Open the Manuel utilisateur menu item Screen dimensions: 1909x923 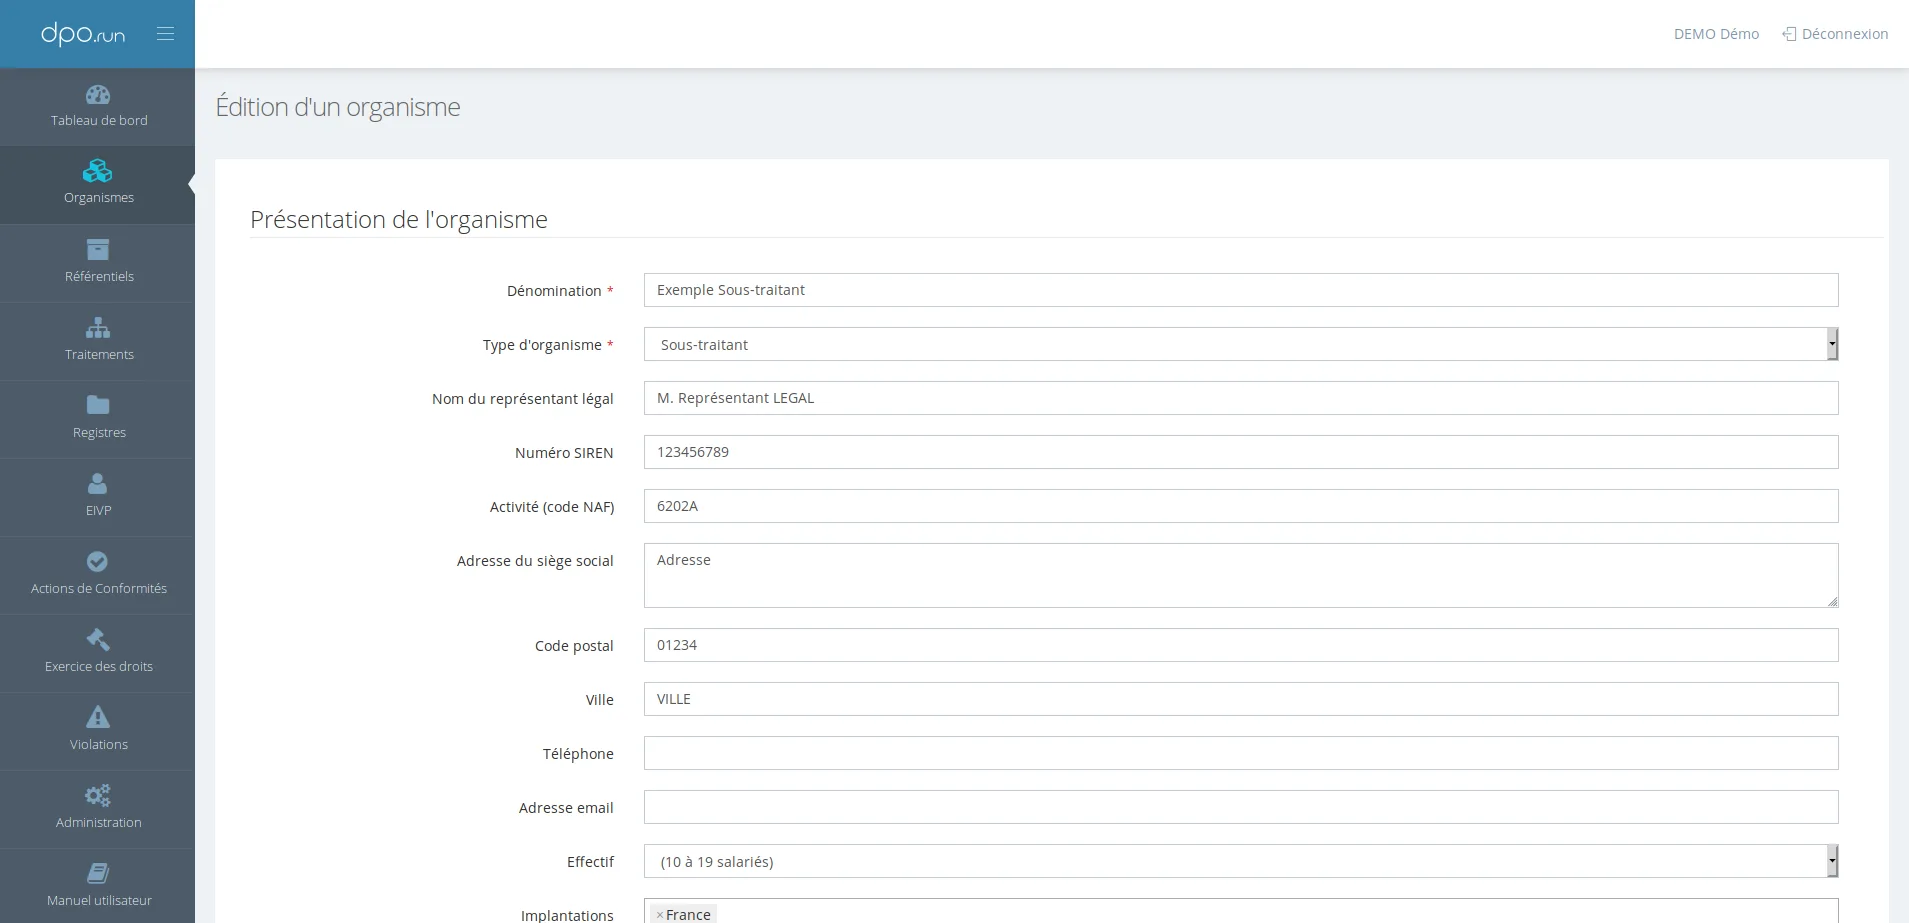click(98, 885)
